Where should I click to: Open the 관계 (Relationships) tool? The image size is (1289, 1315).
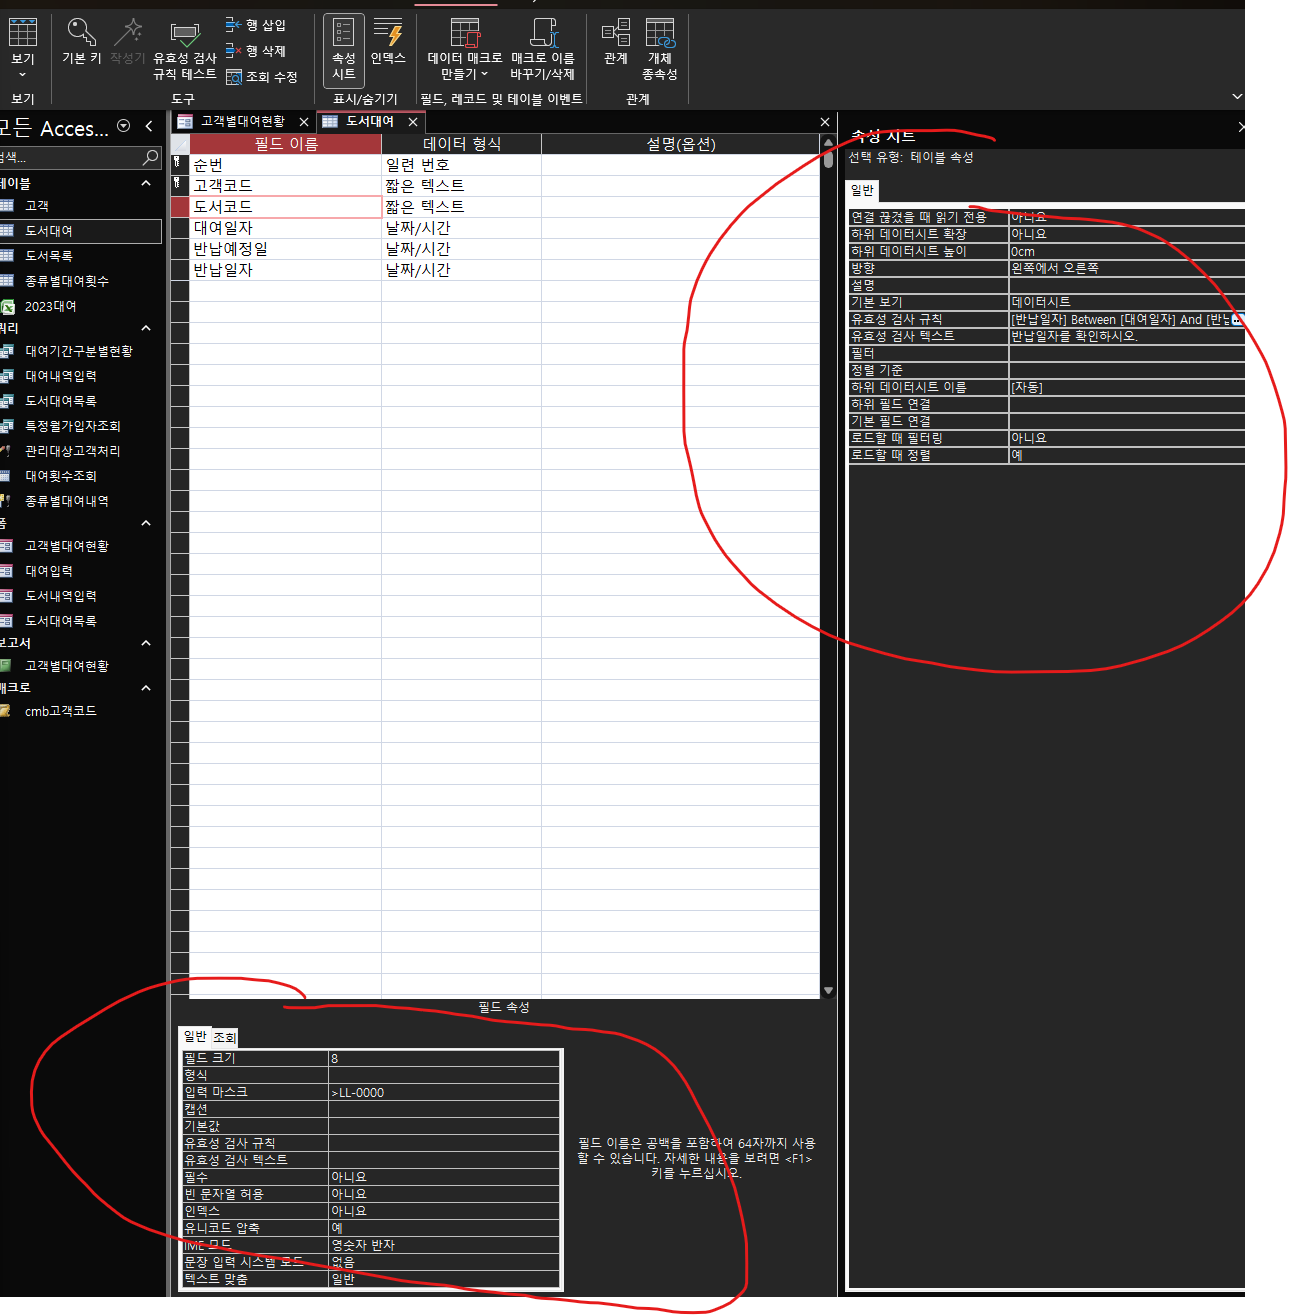616,42
